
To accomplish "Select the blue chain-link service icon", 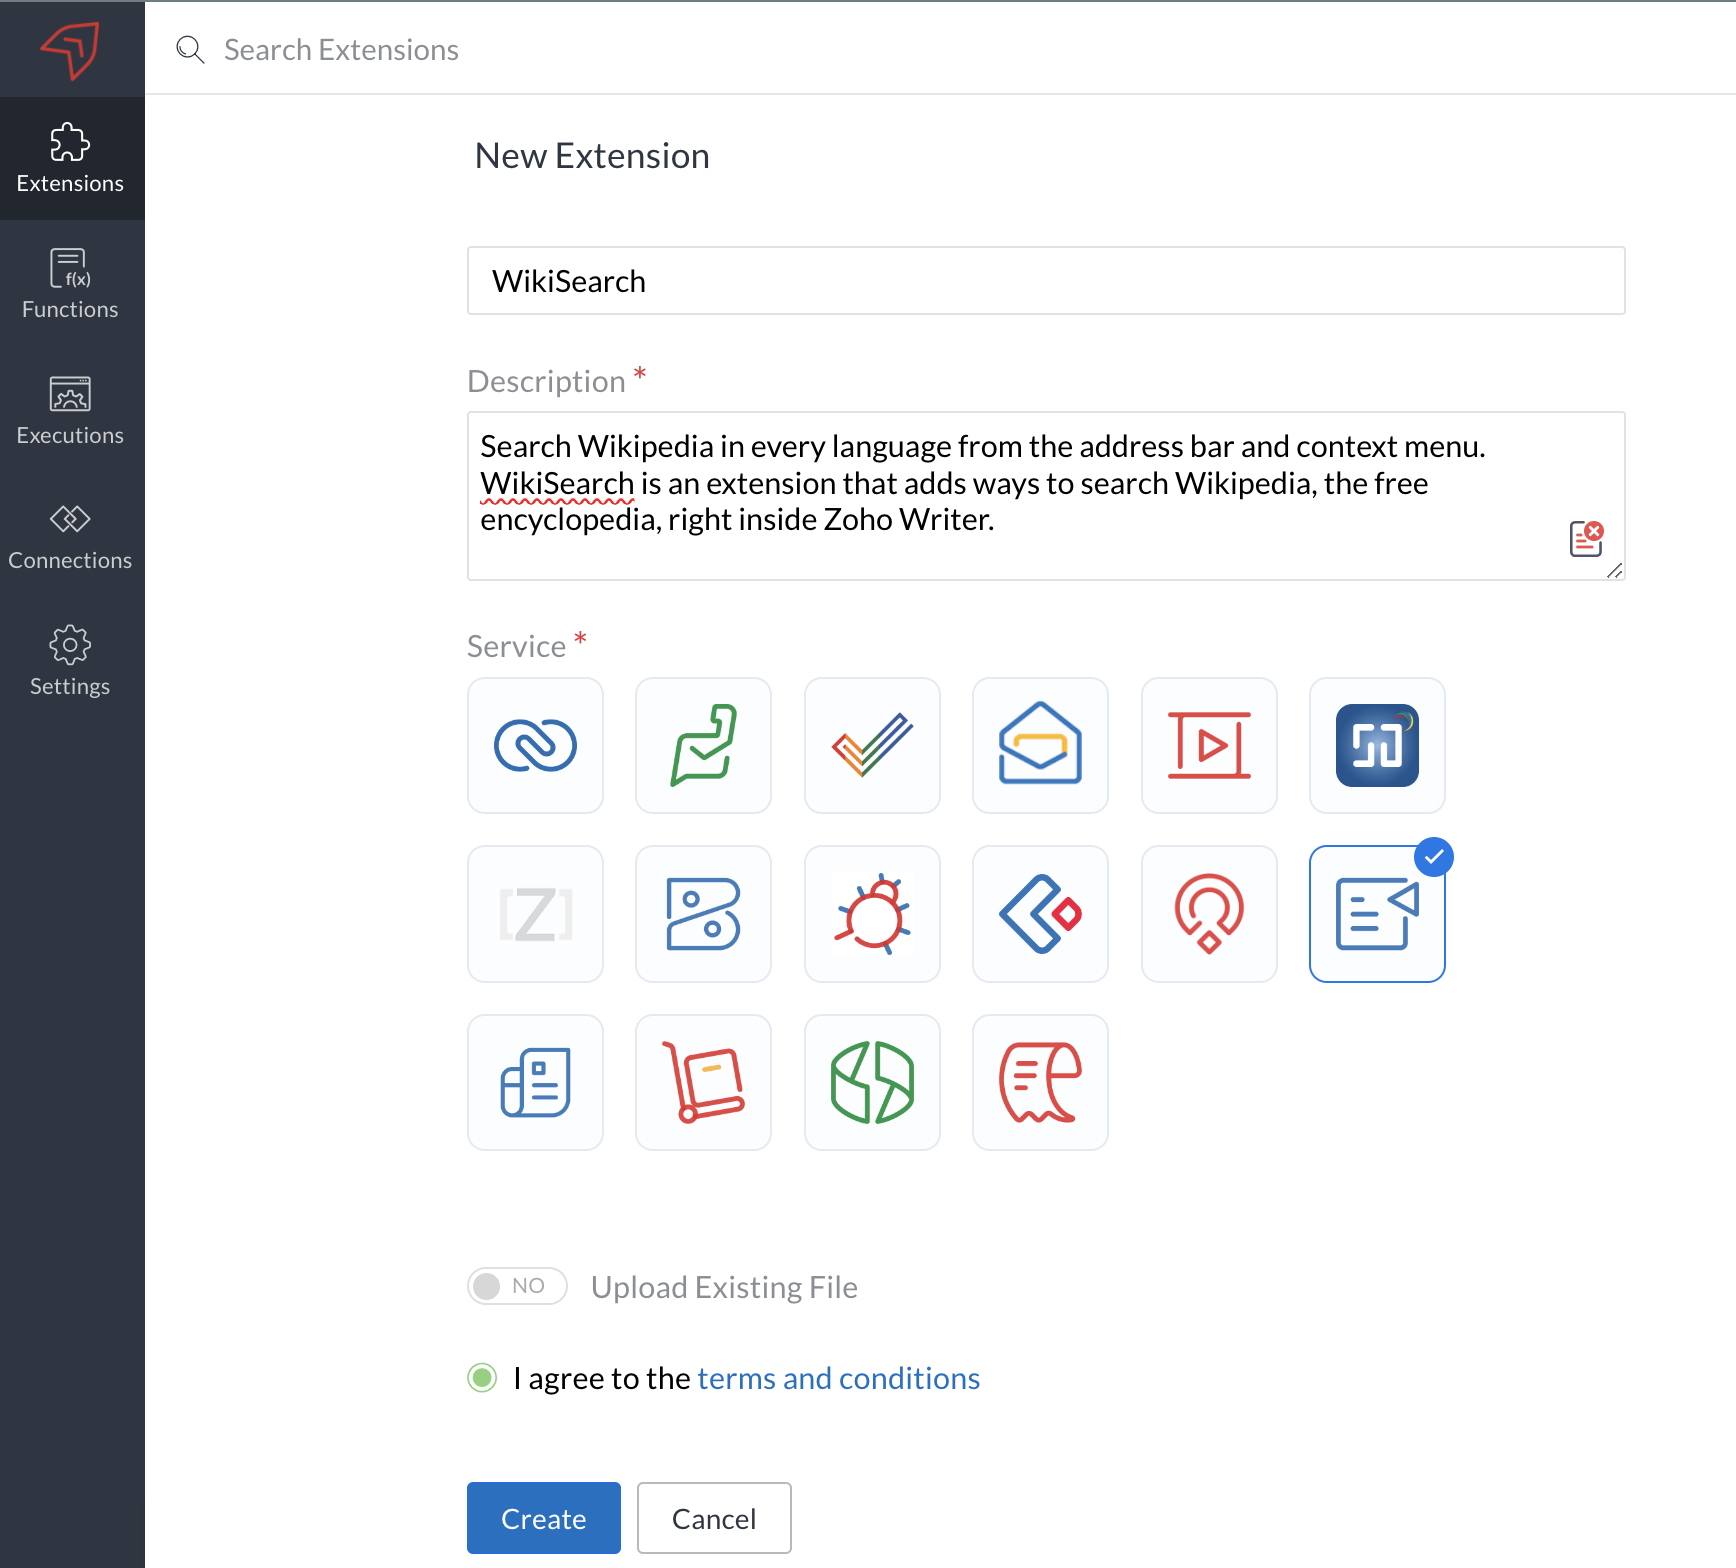I will 535,746.
